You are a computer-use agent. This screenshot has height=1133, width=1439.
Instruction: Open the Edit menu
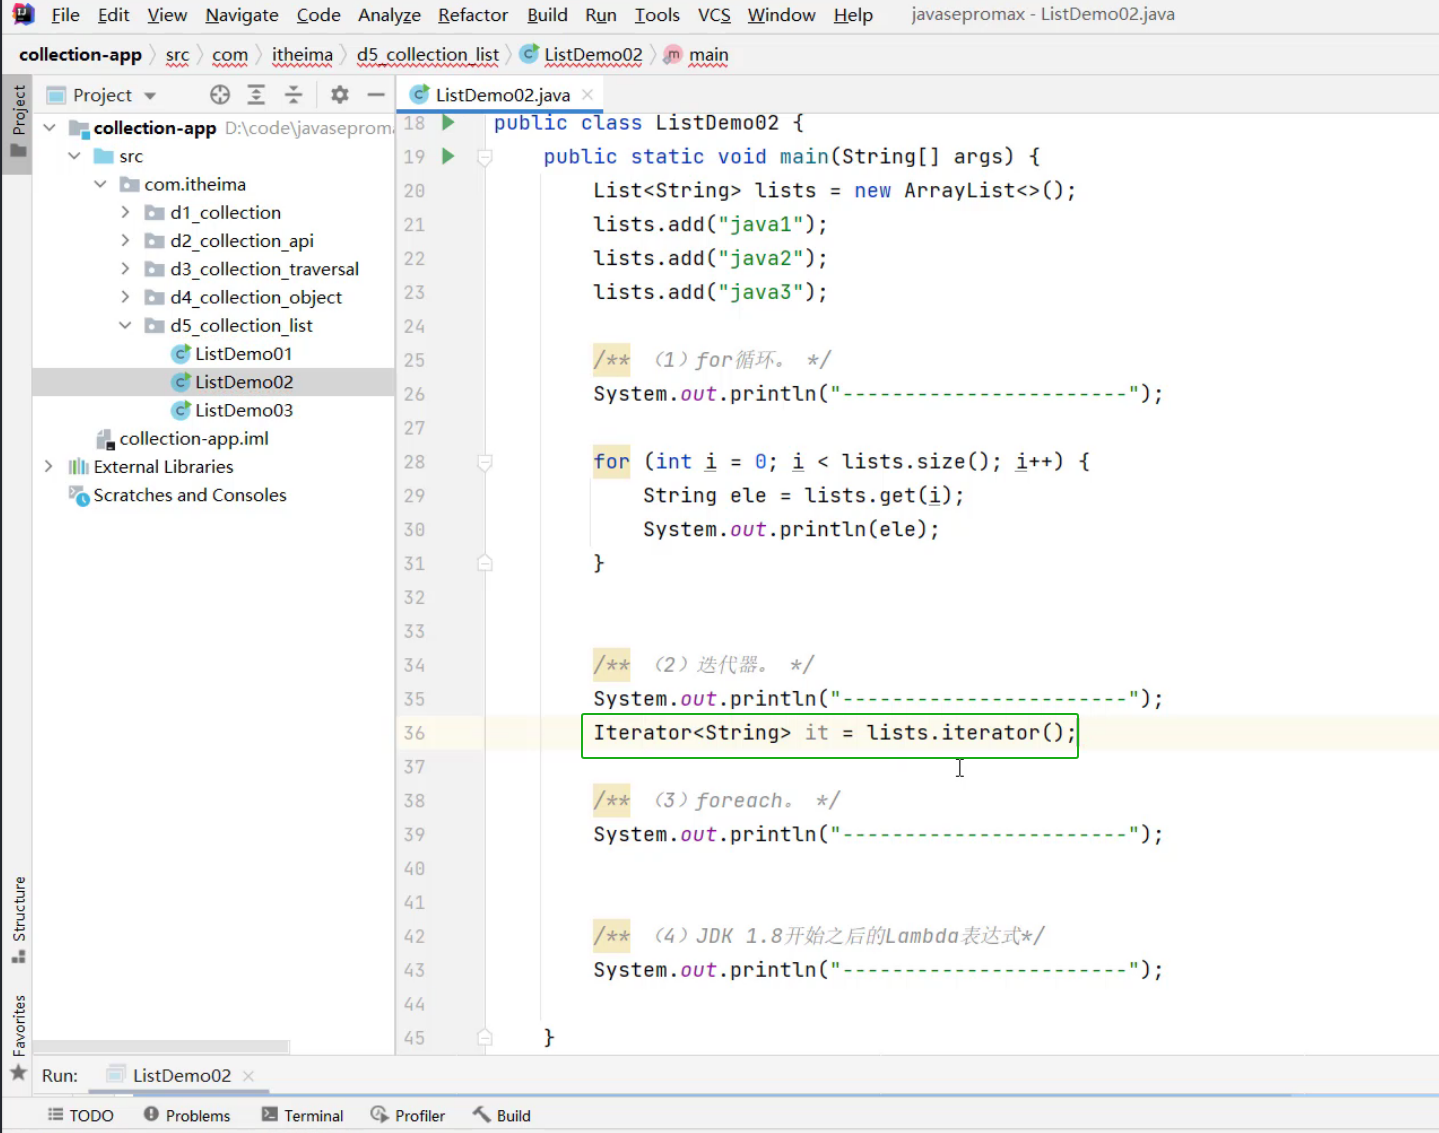click(113, 15)
